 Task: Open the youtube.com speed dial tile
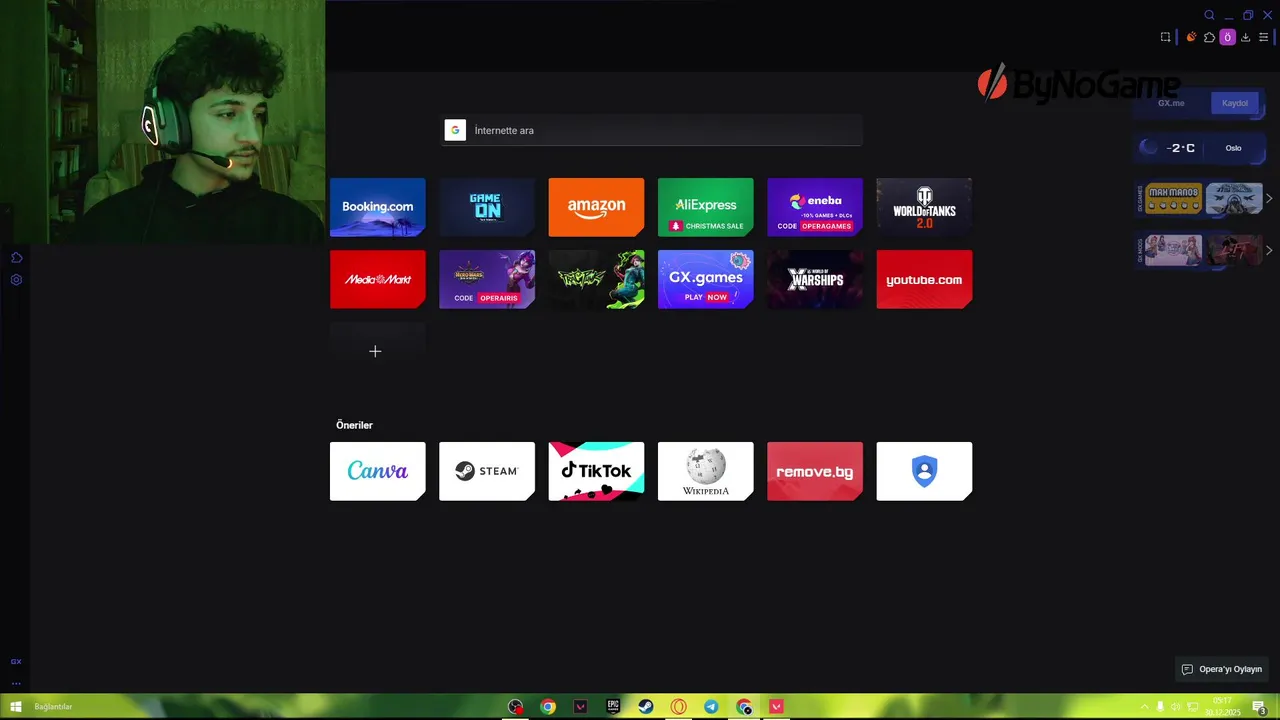coord(924,279)
